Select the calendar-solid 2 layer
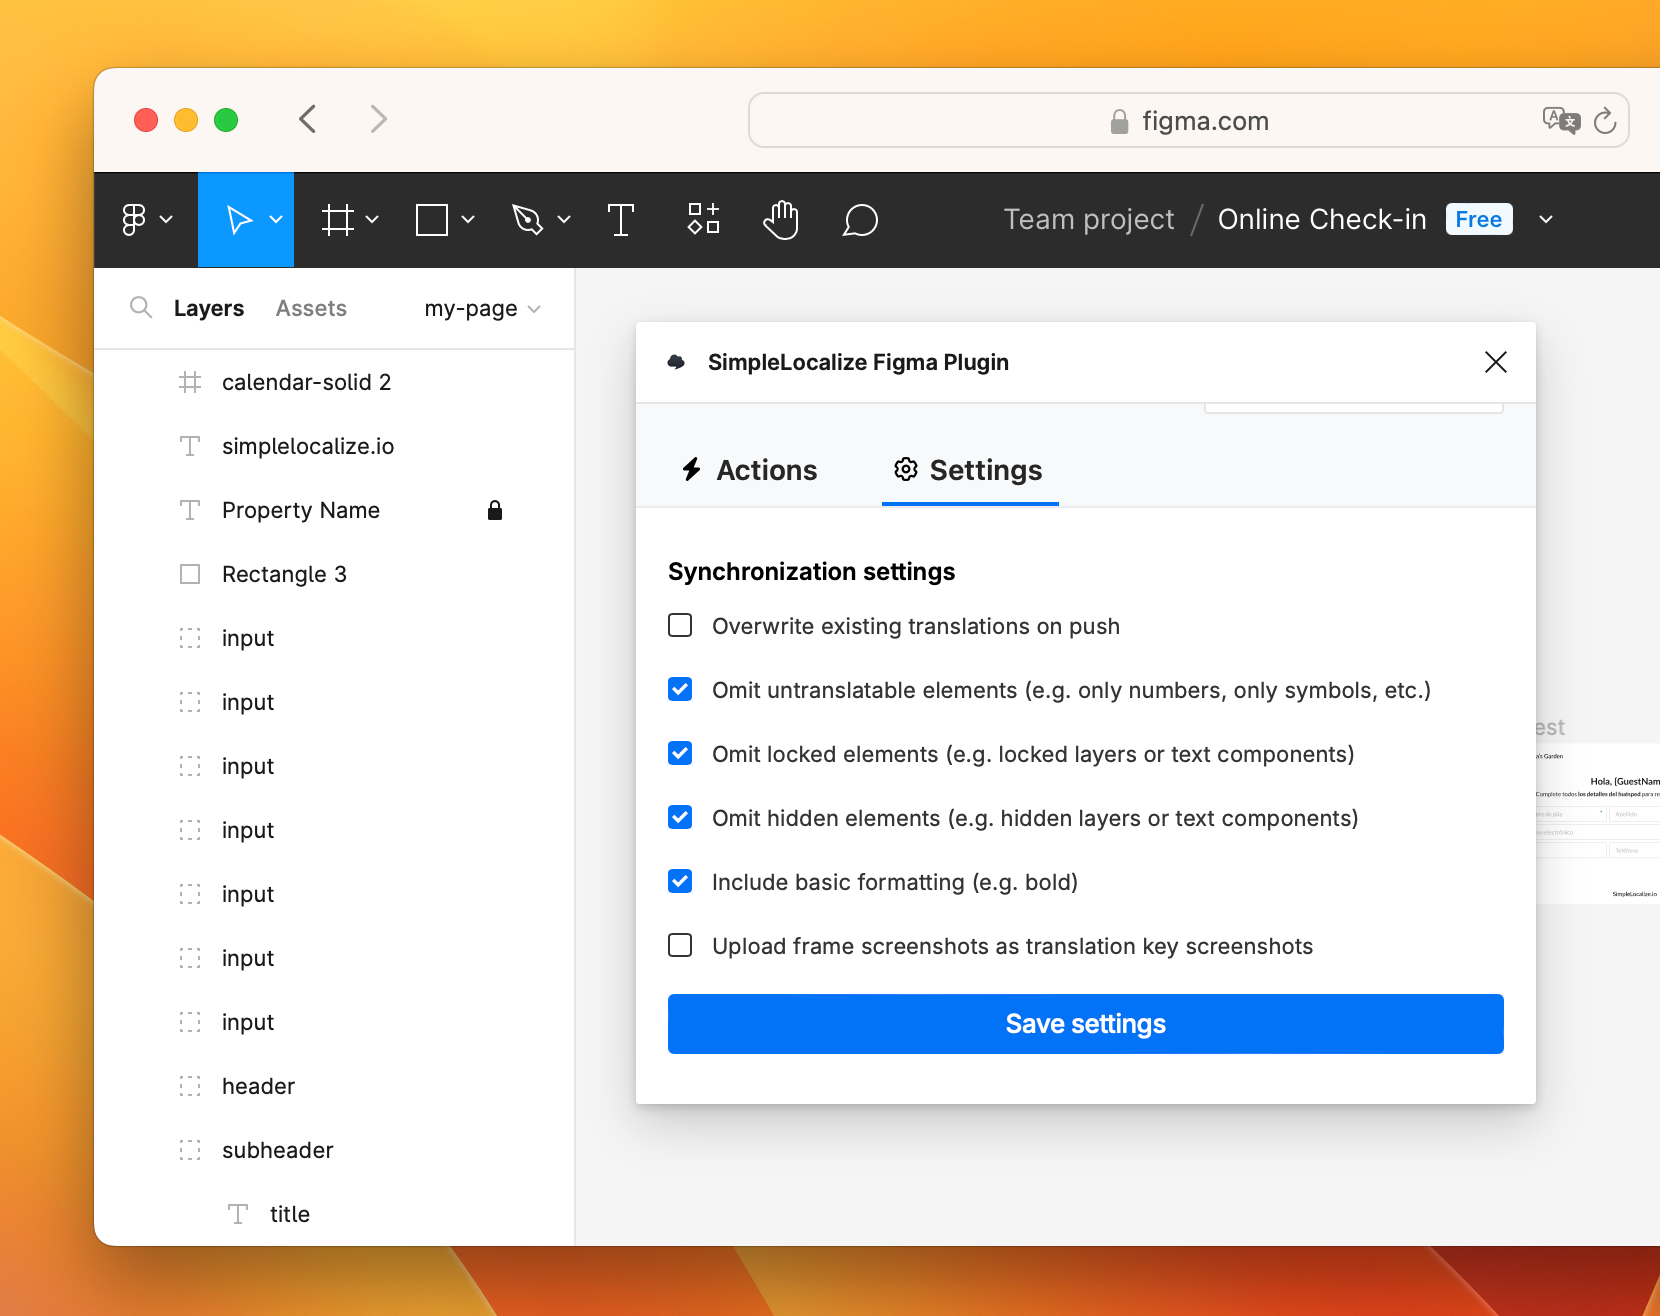 pyautogui.click(x=334, y=382)
